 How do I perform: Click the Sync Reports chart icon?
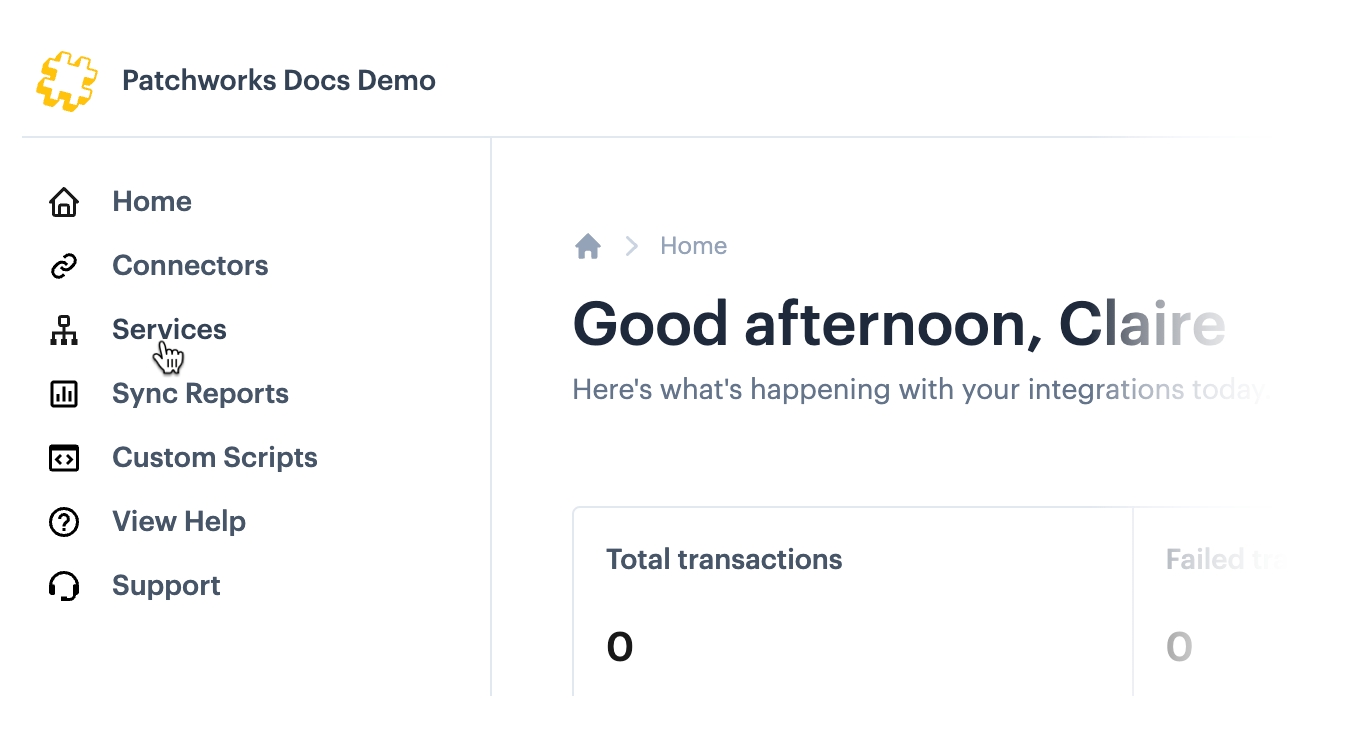[64, 394]
